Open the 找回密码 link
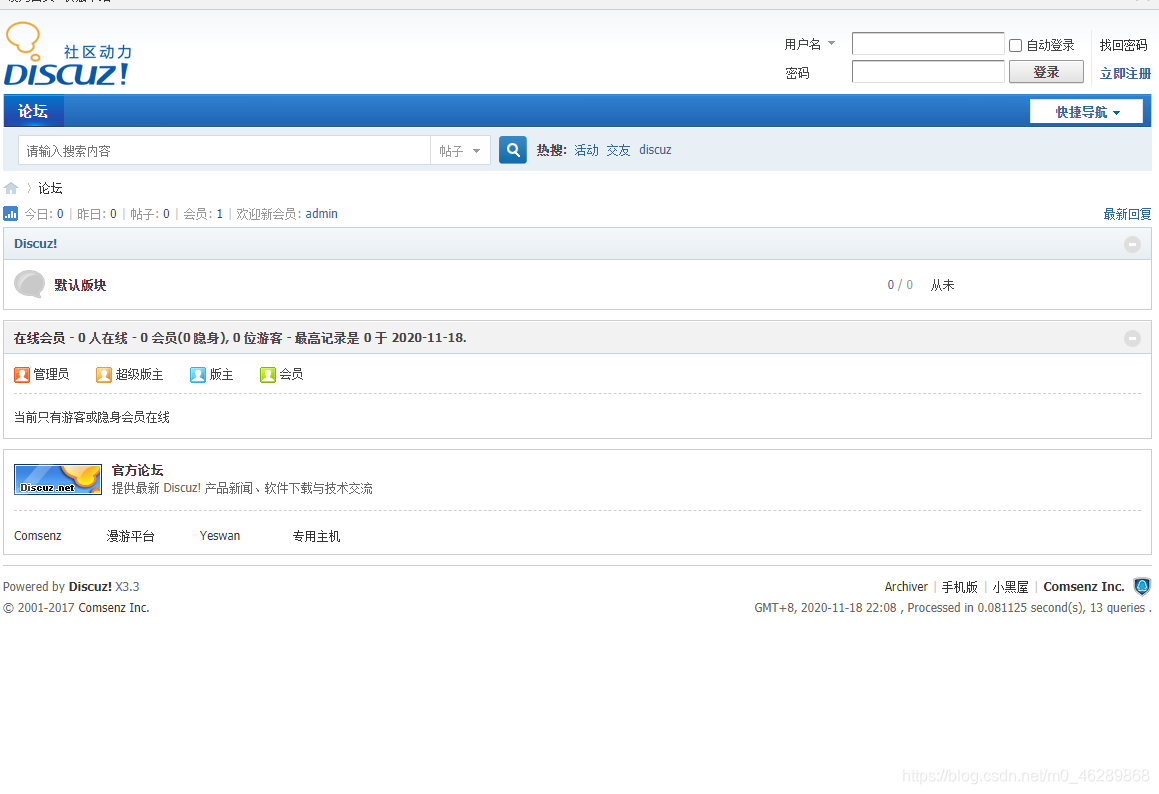This screenshot has width=1159, height=794. [x=1124, y=45]
